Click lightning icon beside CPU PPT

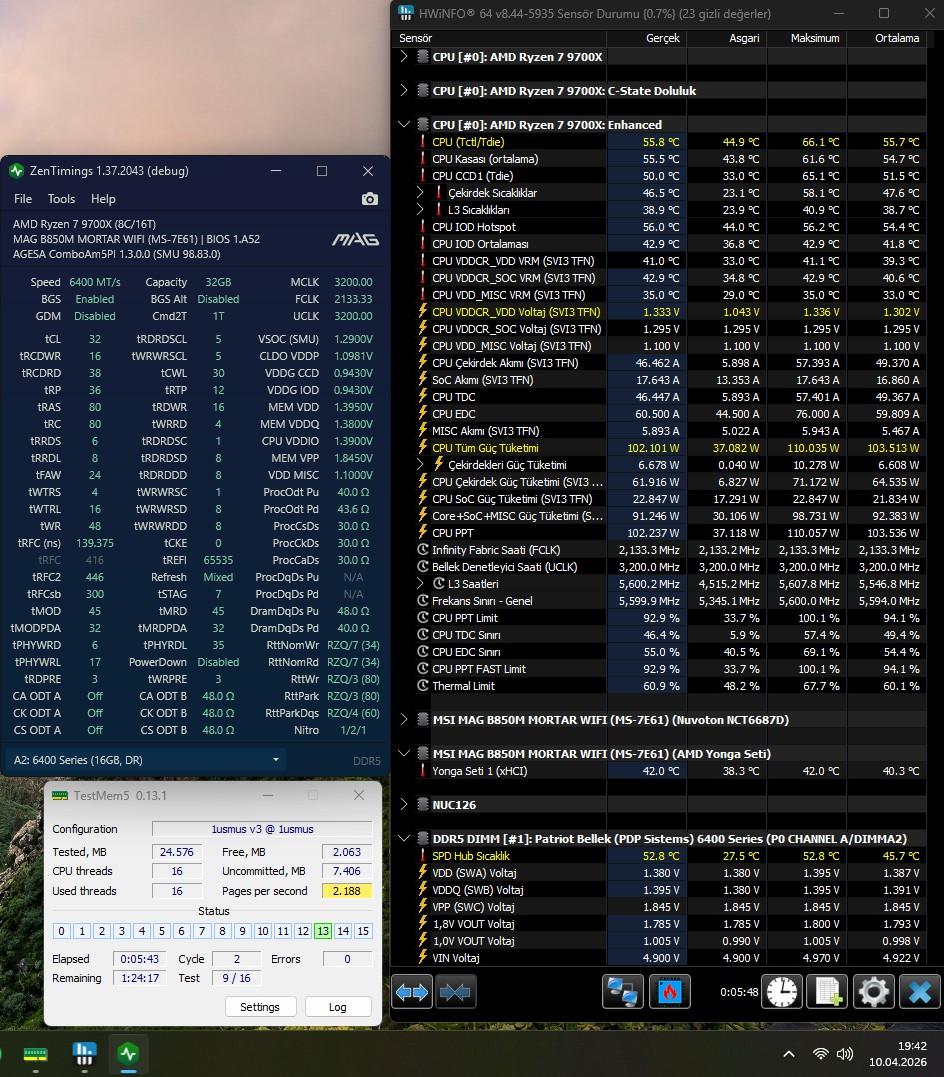(423, 533)
